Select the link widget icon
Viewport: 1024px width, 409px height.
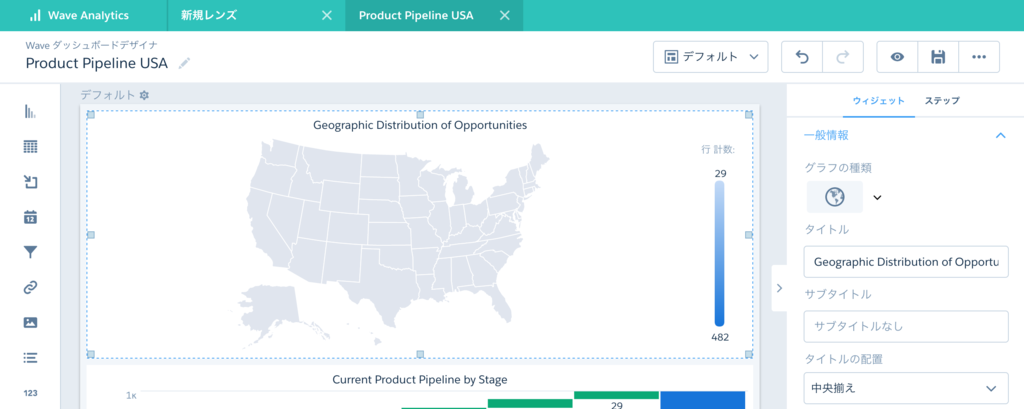[x=30, y=287]
